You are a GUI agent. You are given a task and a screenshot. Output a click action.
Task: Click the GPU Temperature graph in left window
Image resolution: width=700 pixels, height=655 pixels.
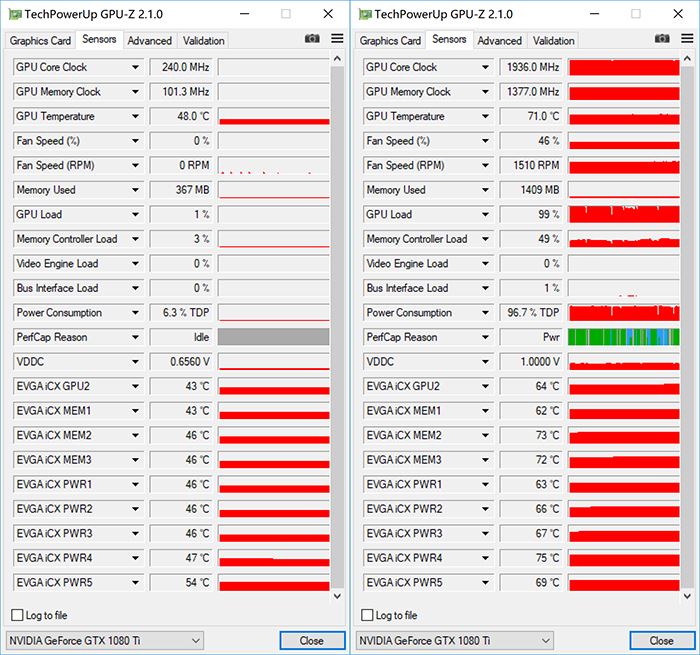[x=273, y=116]
